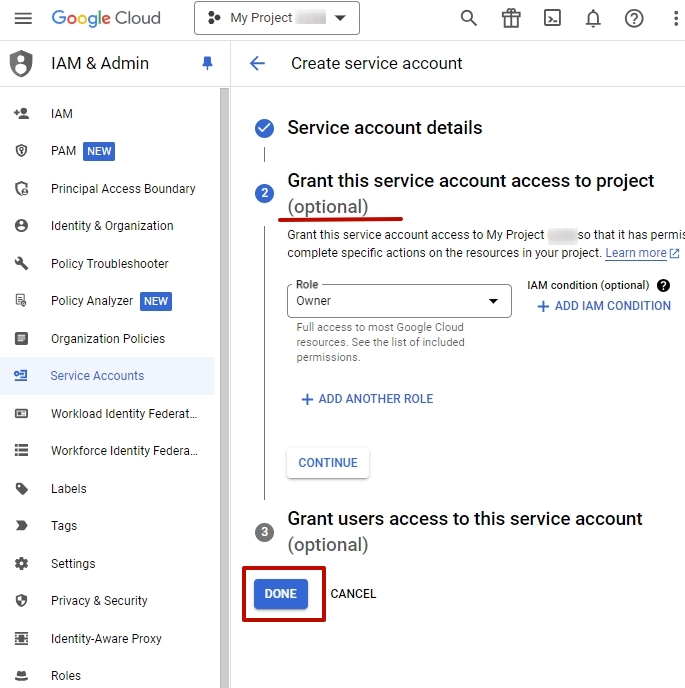Open Labels in the sidebar

tap(108, 489)
